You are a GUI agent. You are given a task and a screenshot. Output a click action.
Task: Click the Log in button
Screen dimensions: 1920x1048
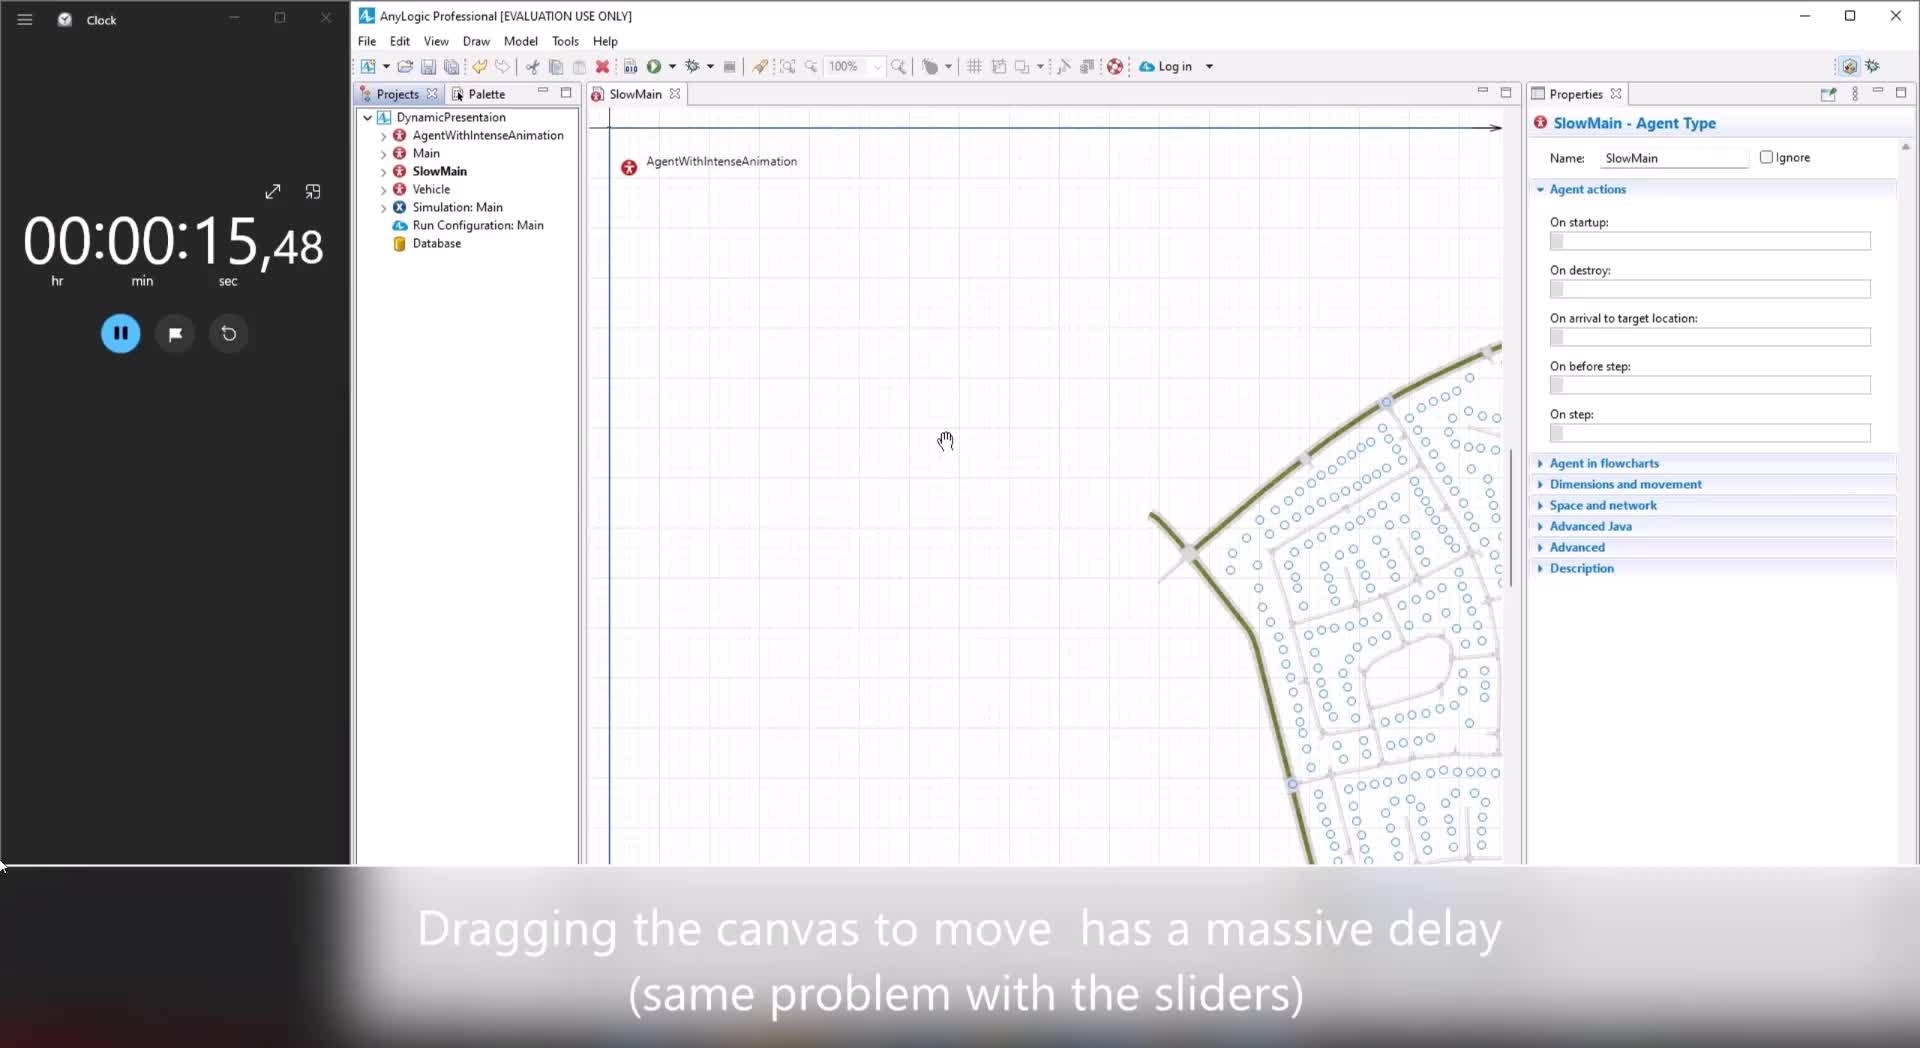click(x=1175, y=66)
